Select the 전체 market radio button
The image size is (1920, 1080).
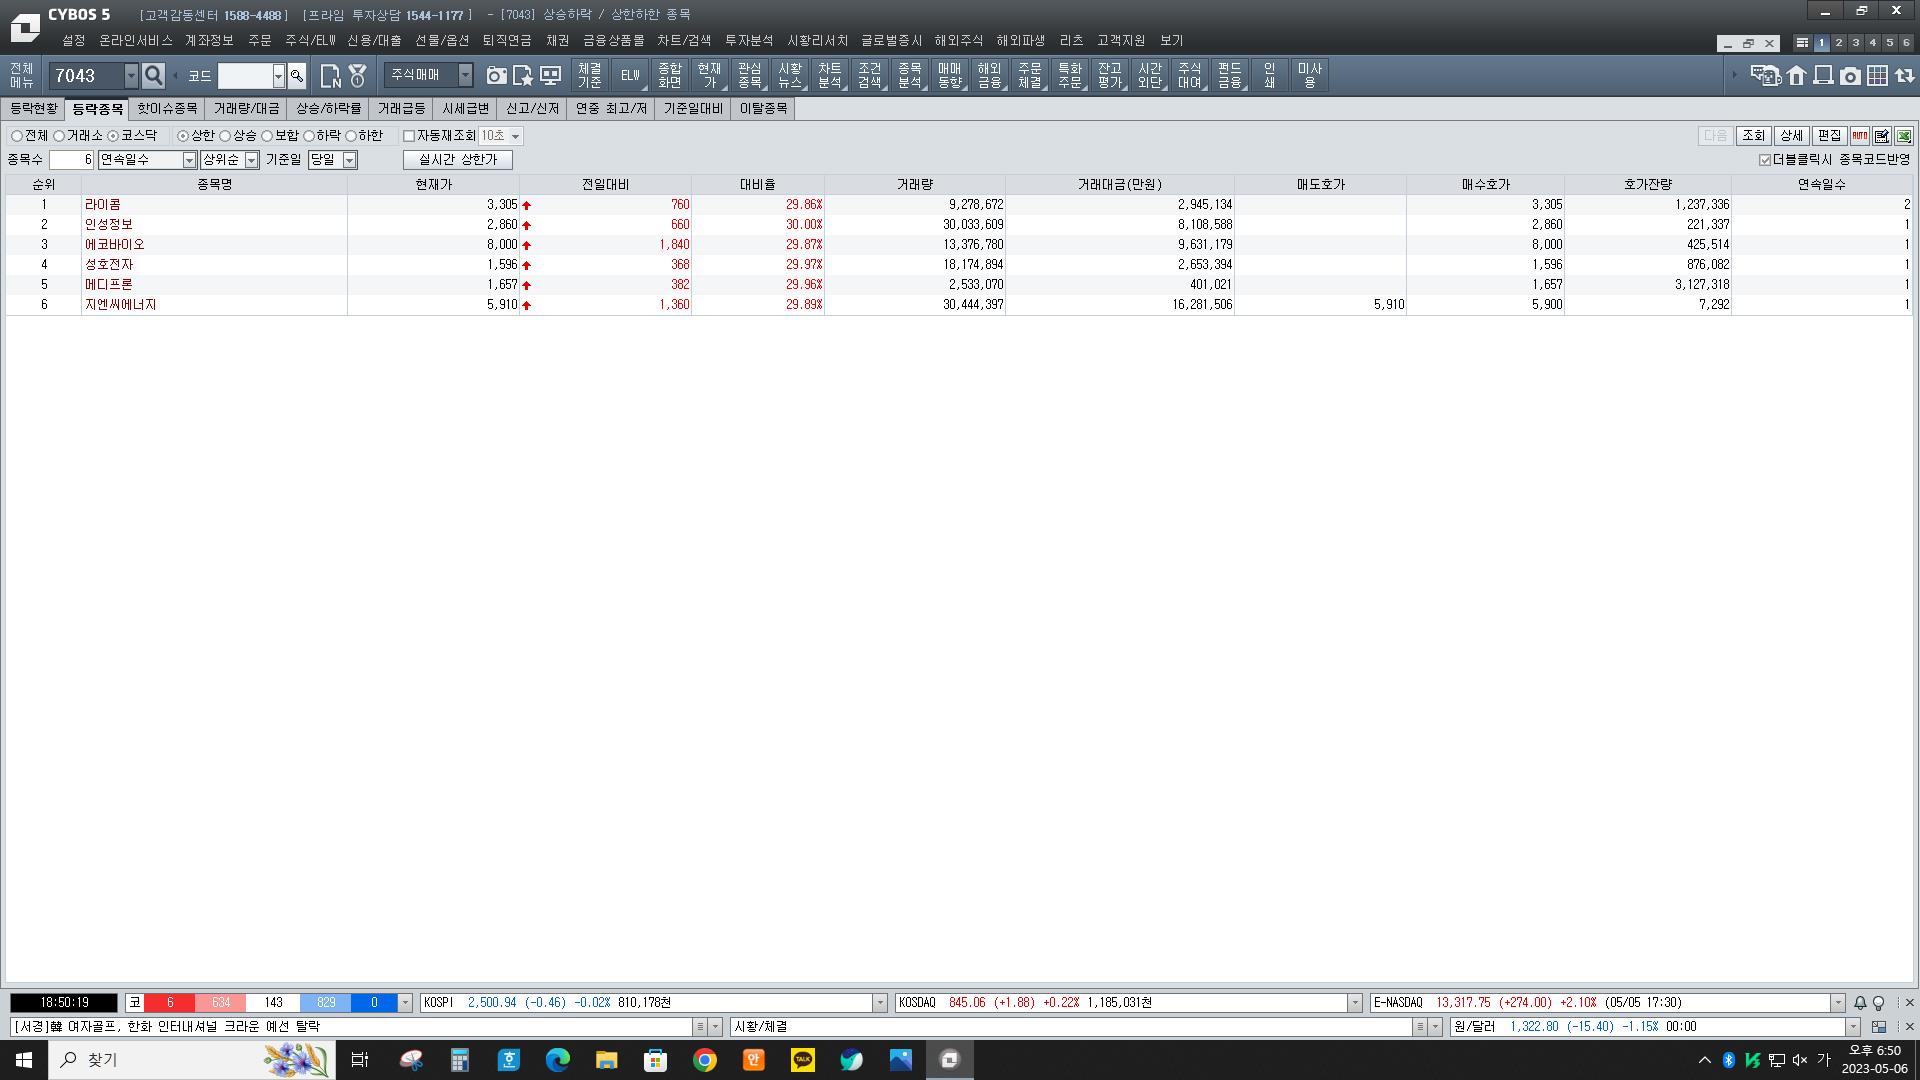pyautogui.click(x=17, y=136)
